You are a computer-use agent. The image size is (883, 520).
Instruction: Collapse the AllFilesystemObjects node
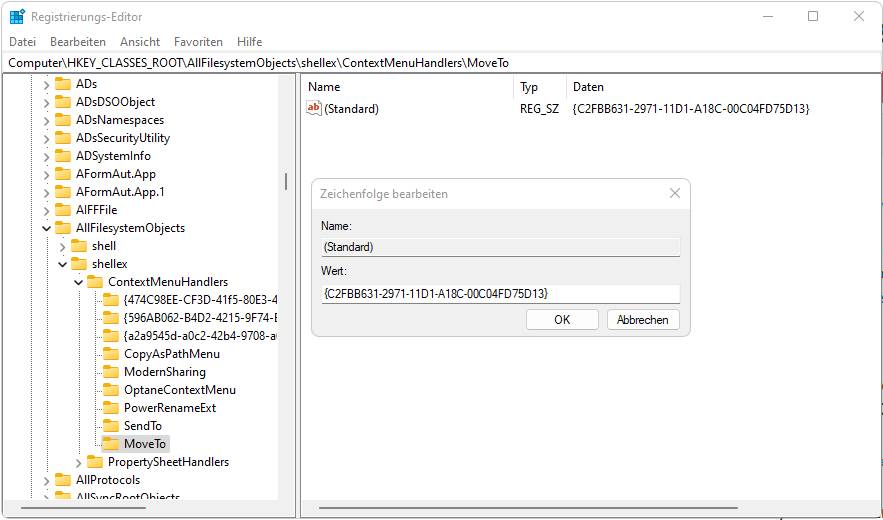tap(46, 229)
